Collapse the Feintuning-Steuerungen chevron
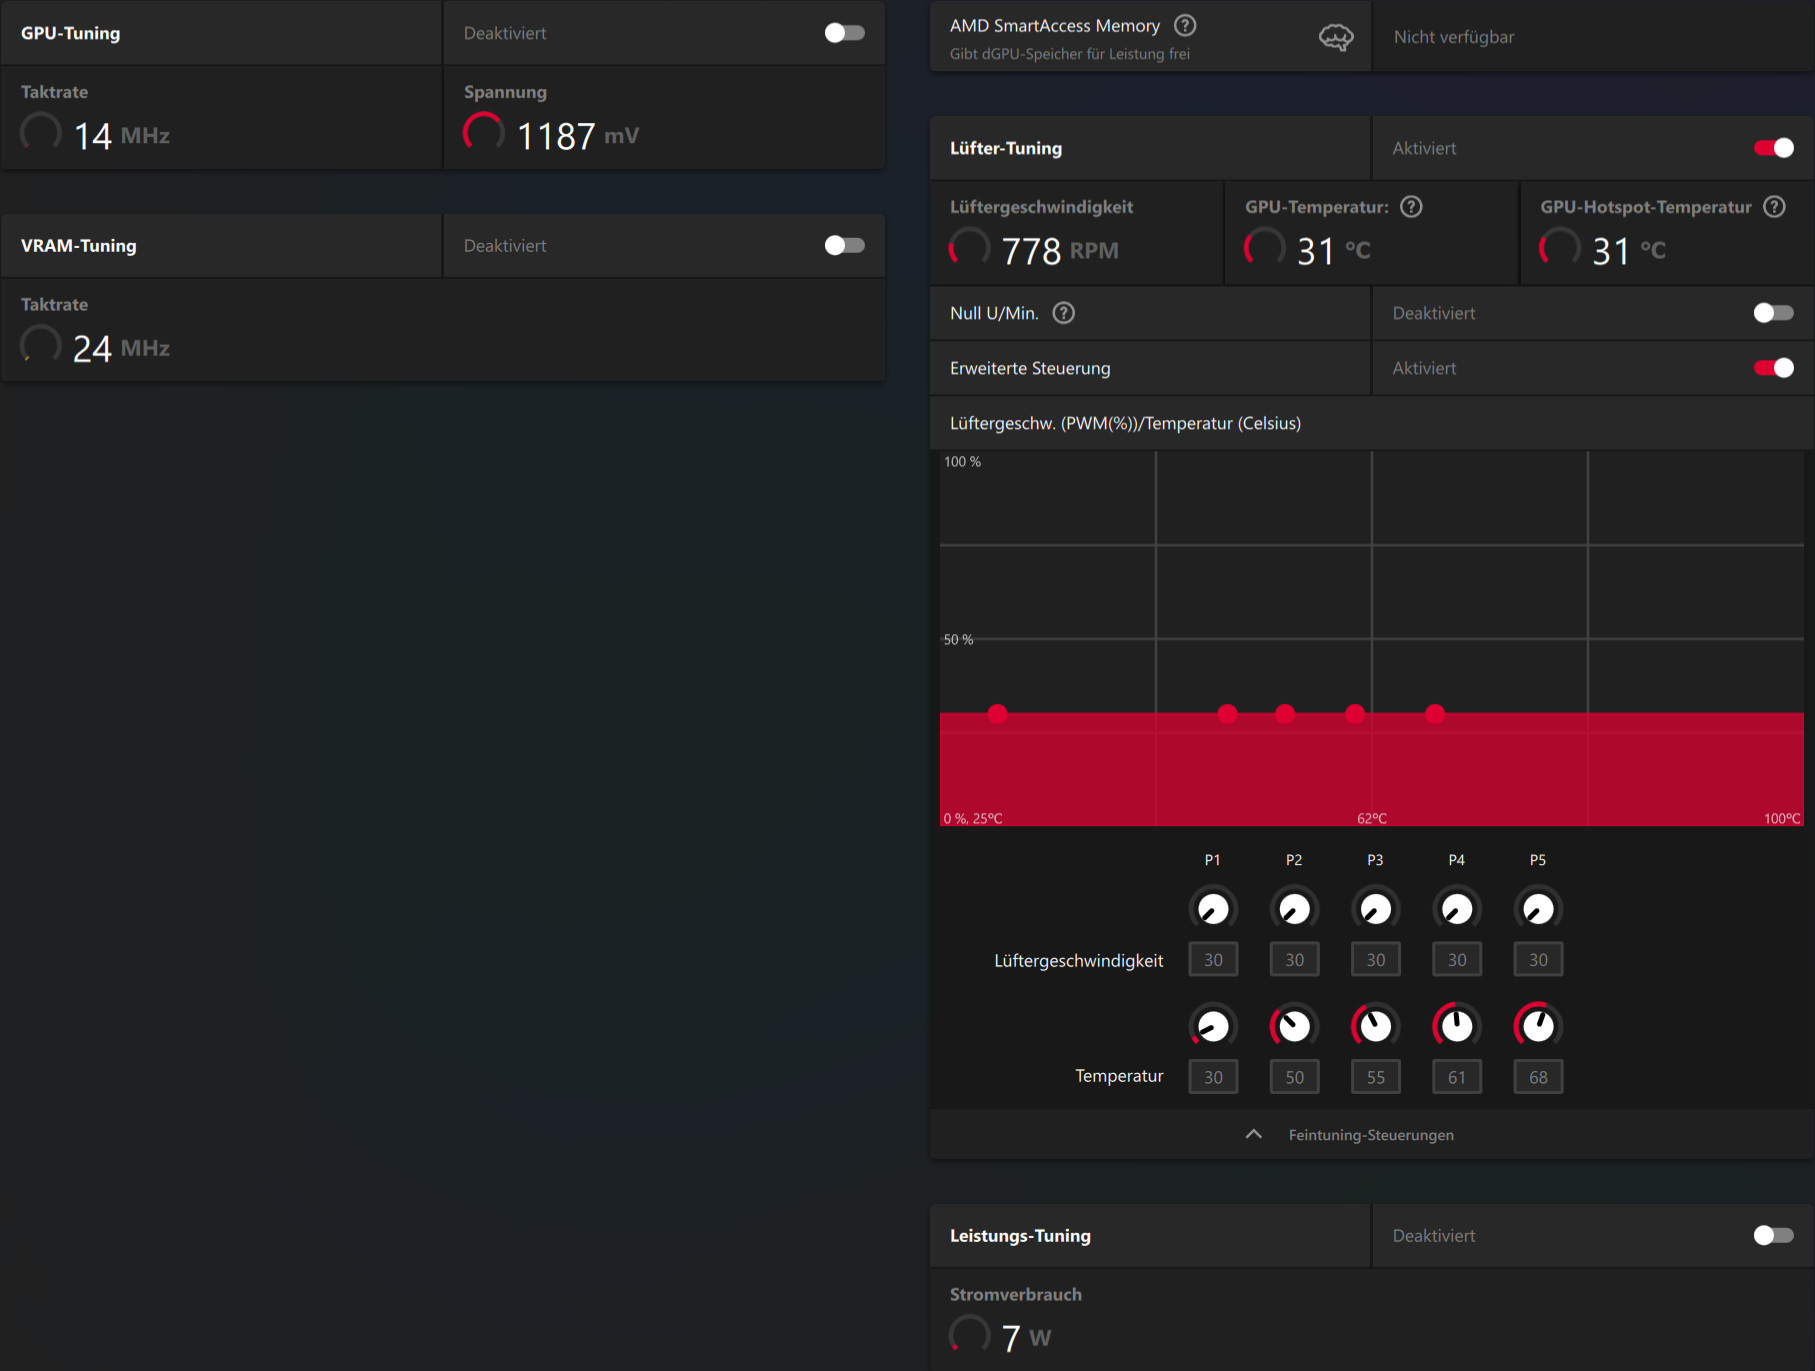Screen dimensions: 1815x1371 click(1253, 1134)
